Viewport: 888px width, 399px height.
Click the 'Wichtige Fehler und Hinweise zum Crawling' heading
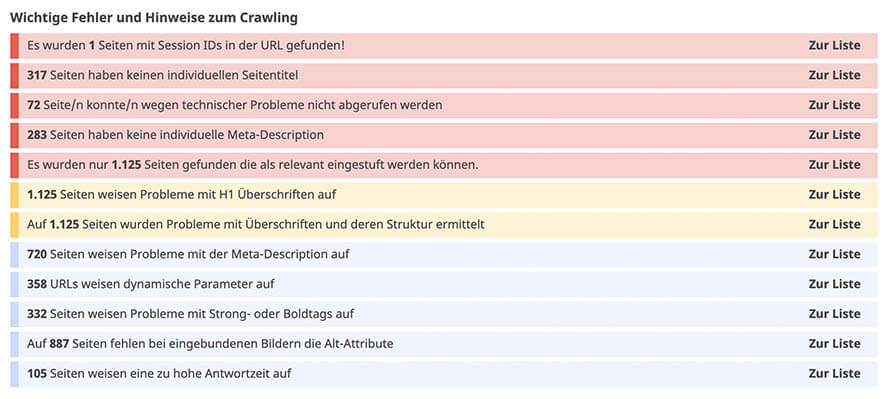(x=154, y=18)
